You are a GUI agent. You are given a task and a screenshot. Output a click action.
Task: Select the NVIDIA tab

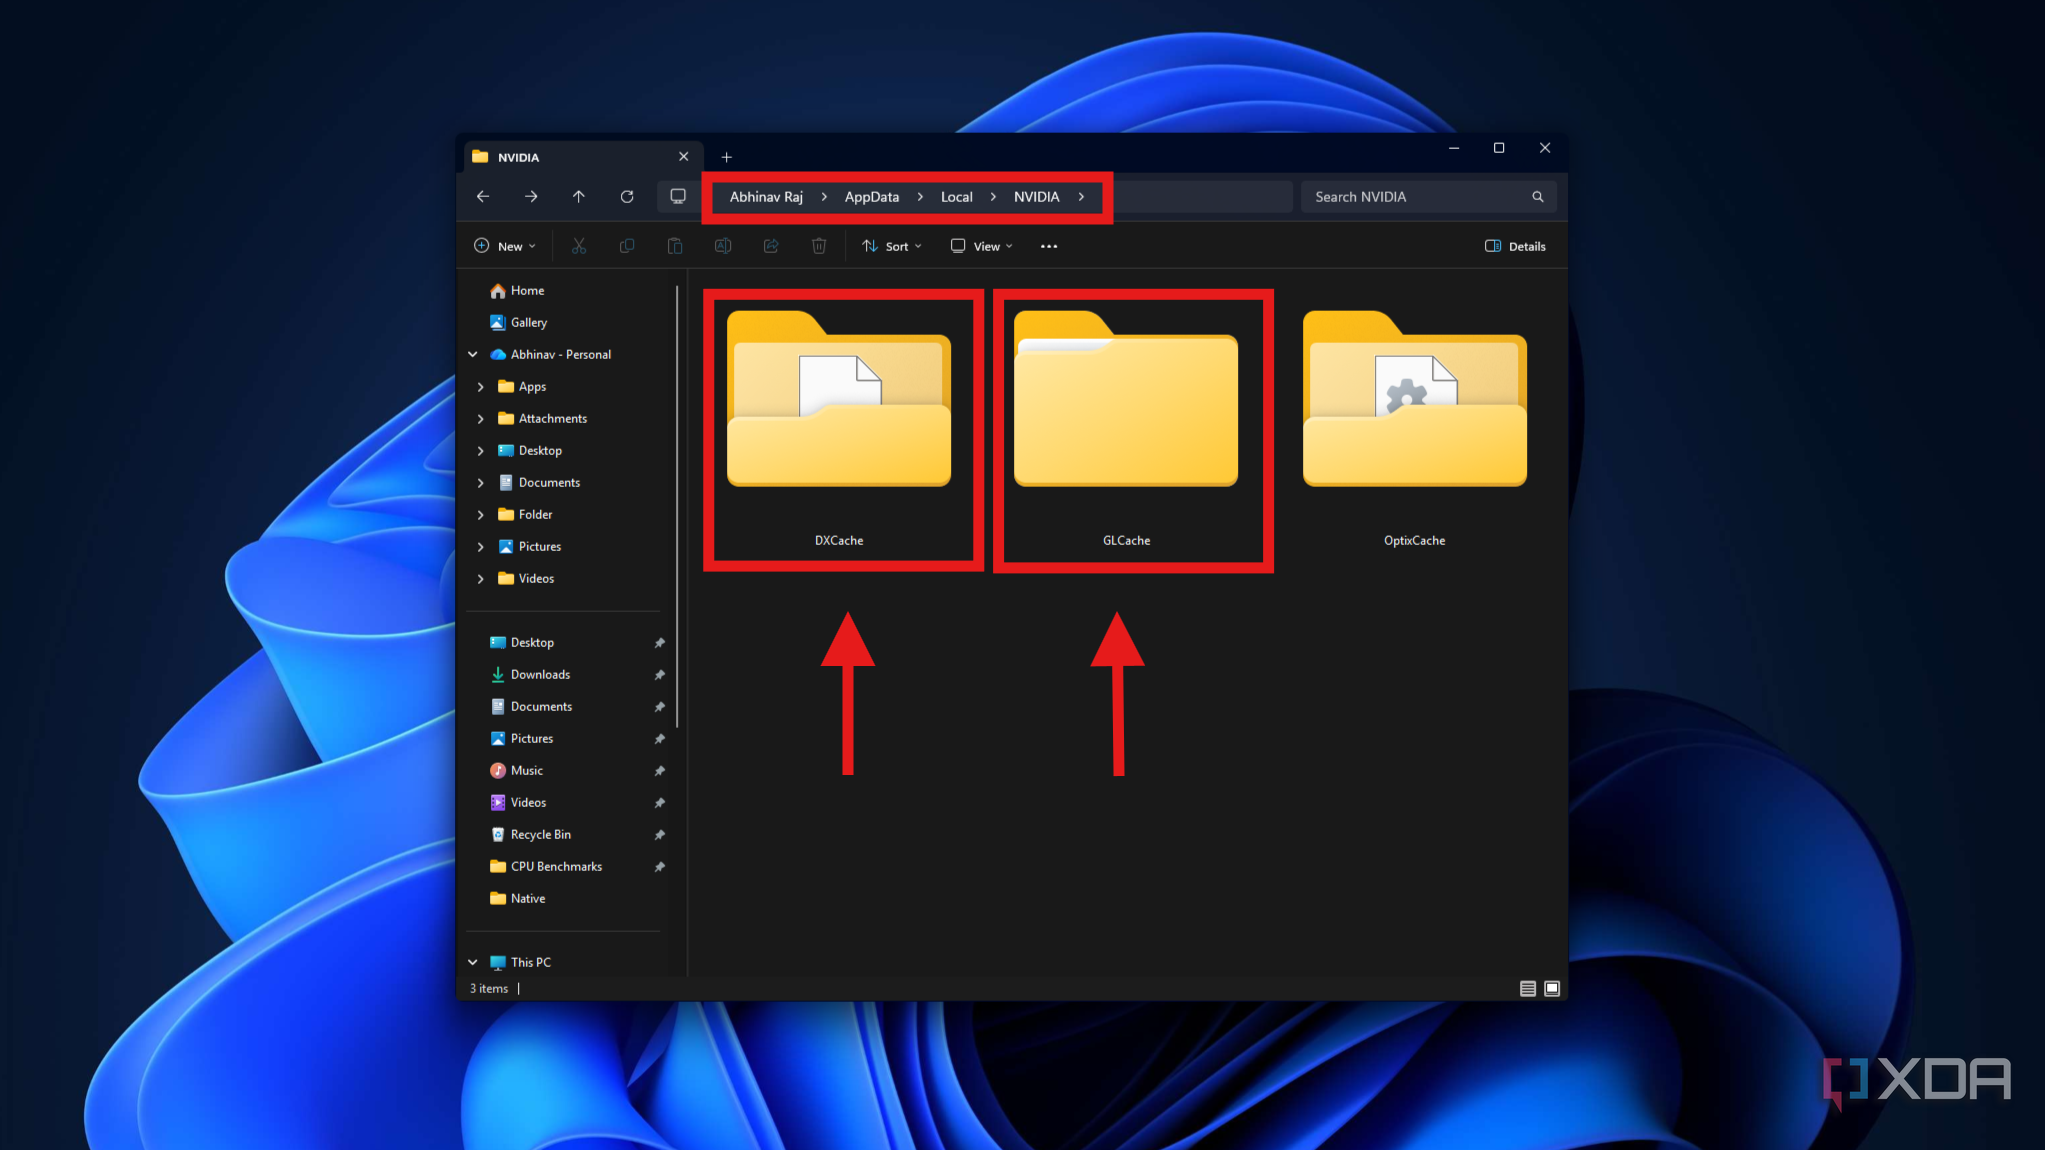click(x=583, y=157)
